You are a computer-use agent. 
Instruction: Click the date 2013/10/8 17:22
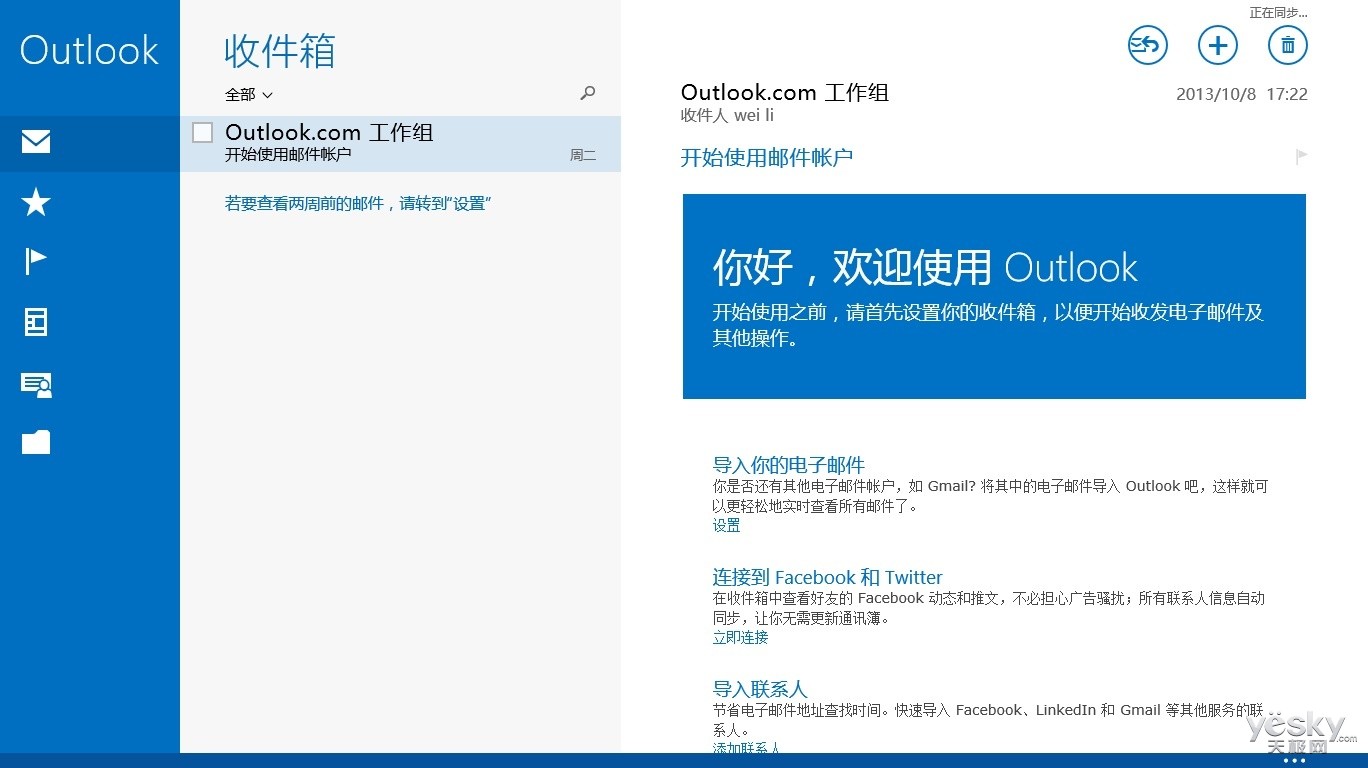pyautogui.click(x=1242, y=94)
